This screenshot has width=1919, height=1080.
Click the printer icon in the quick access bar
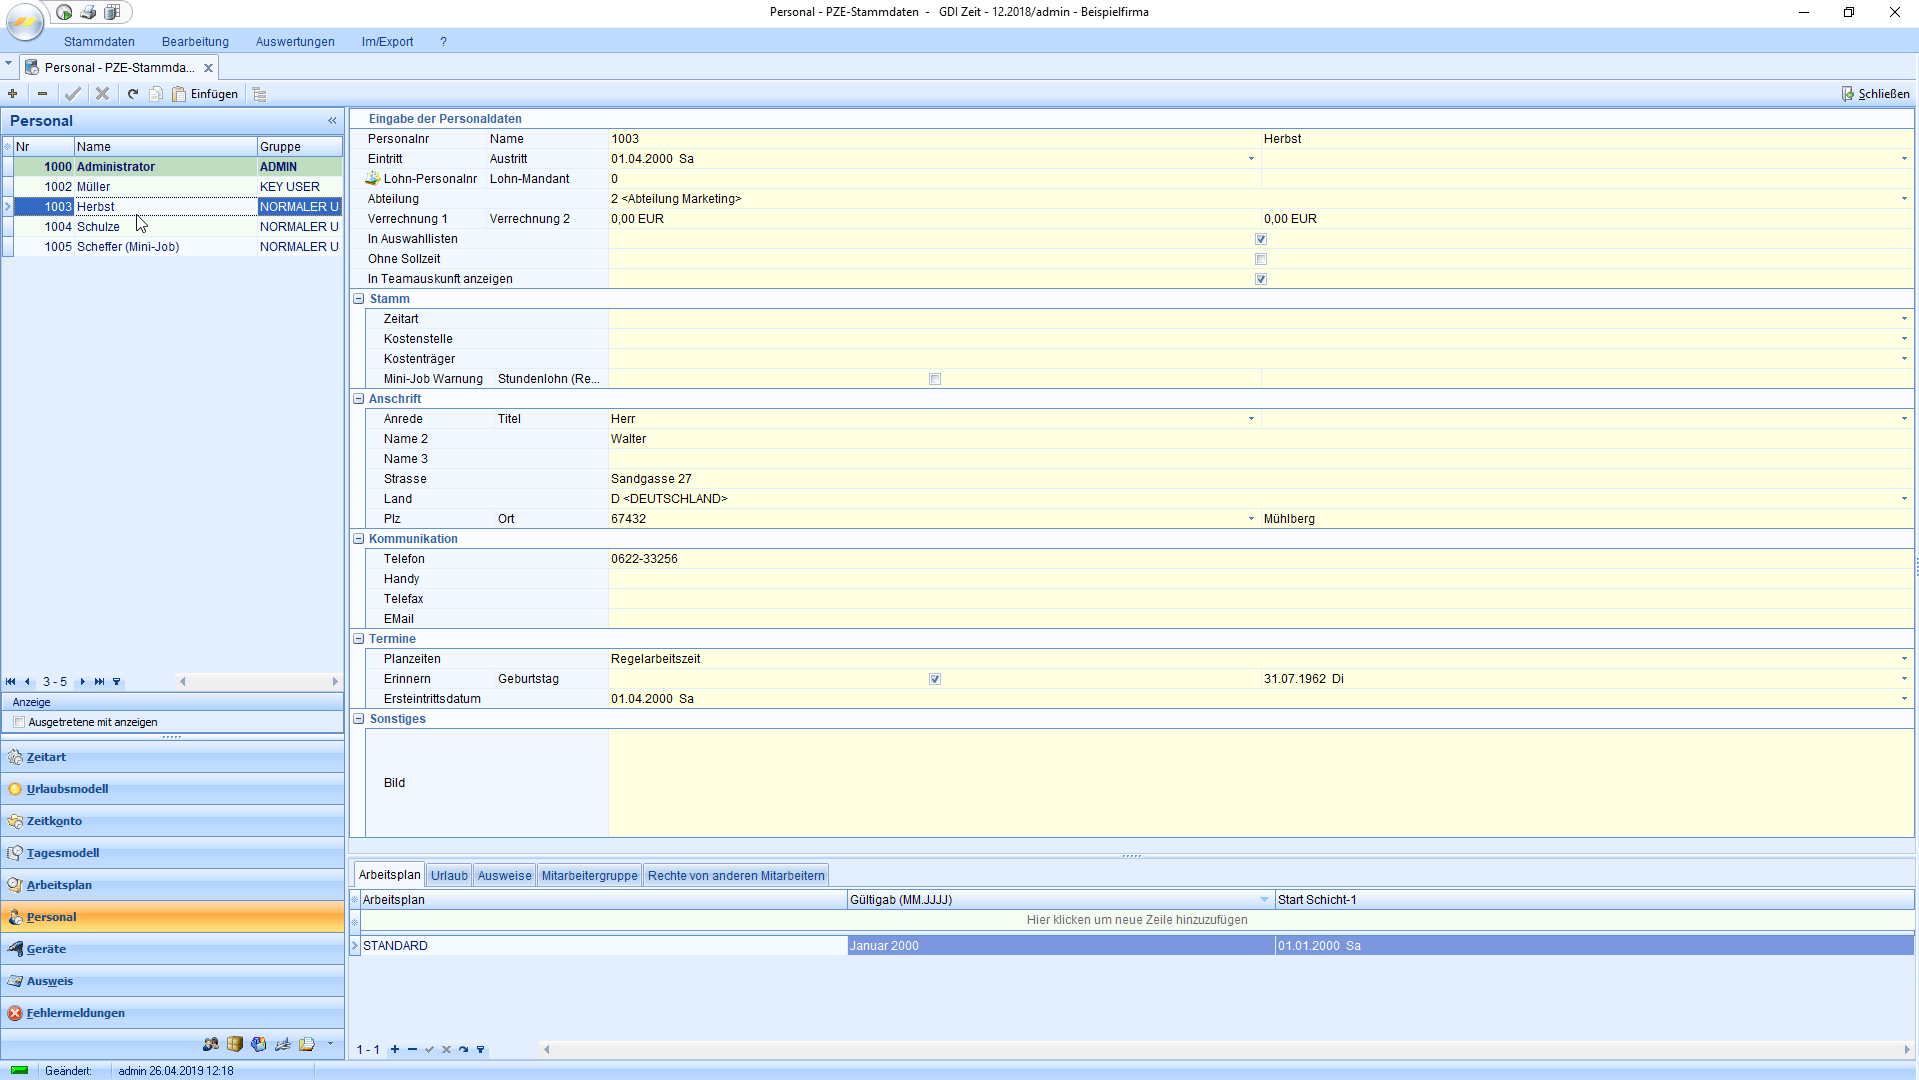click(88, 12)
